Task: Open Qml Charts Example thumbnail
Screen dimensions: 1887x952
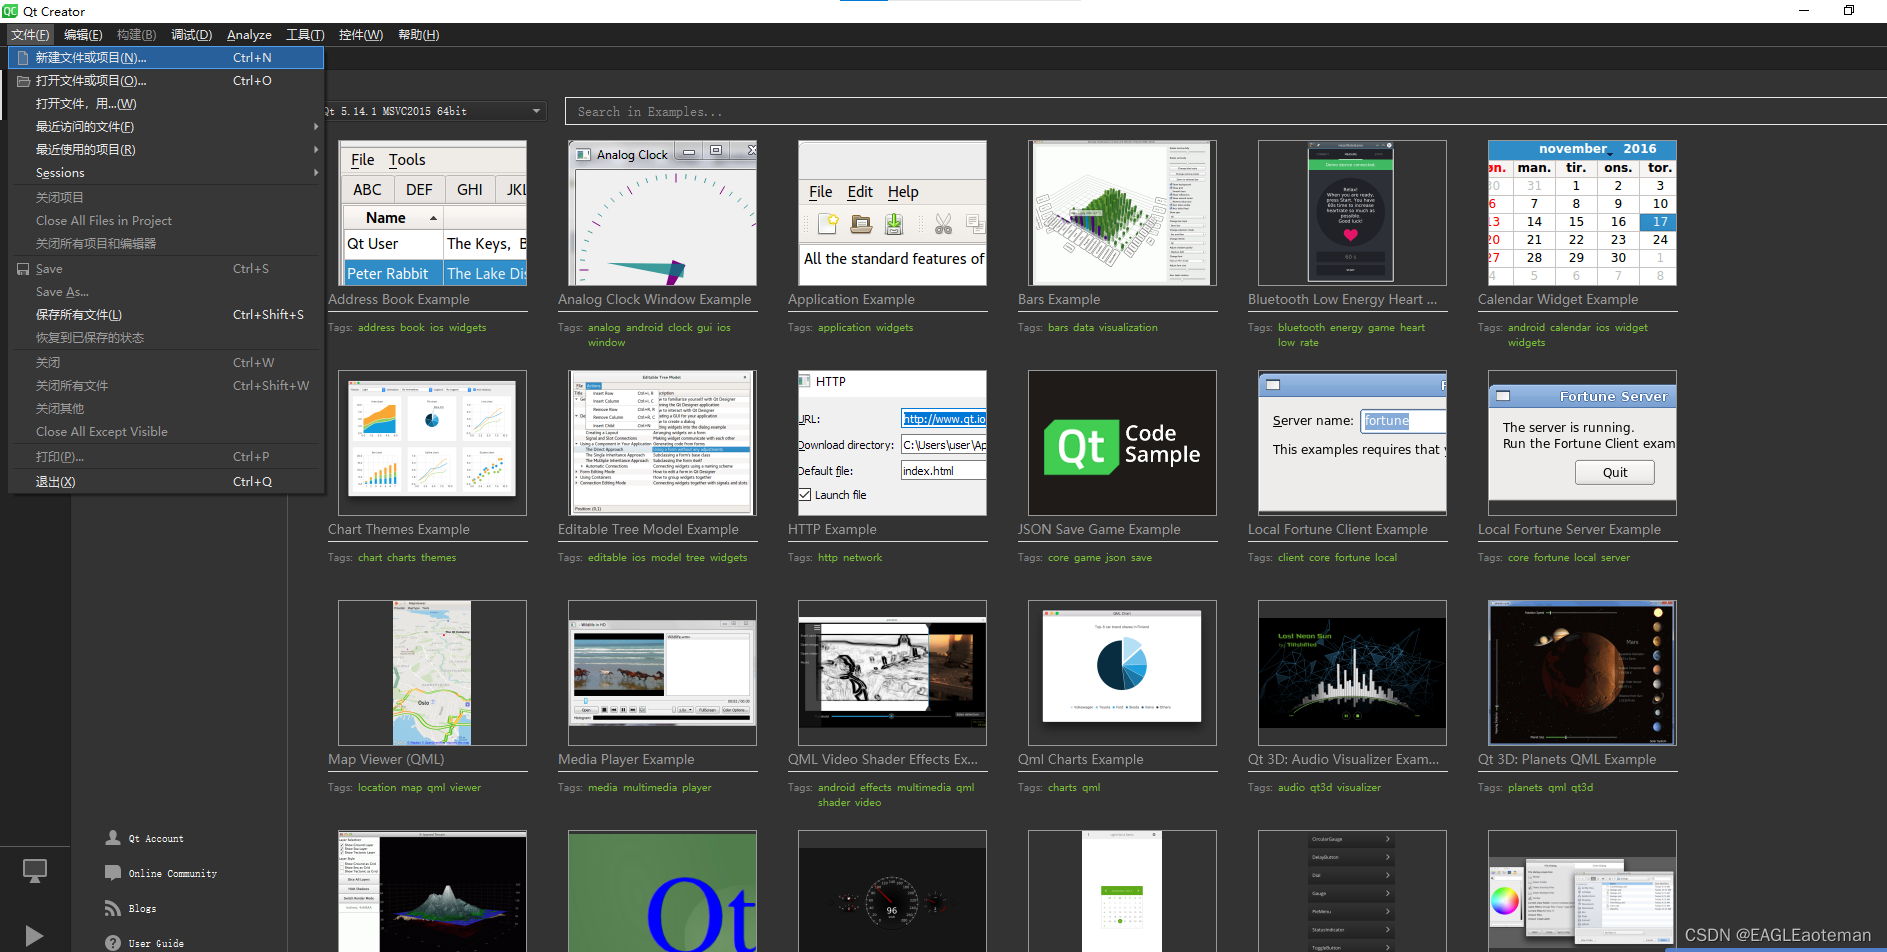Action: [x=1122, y=673]
